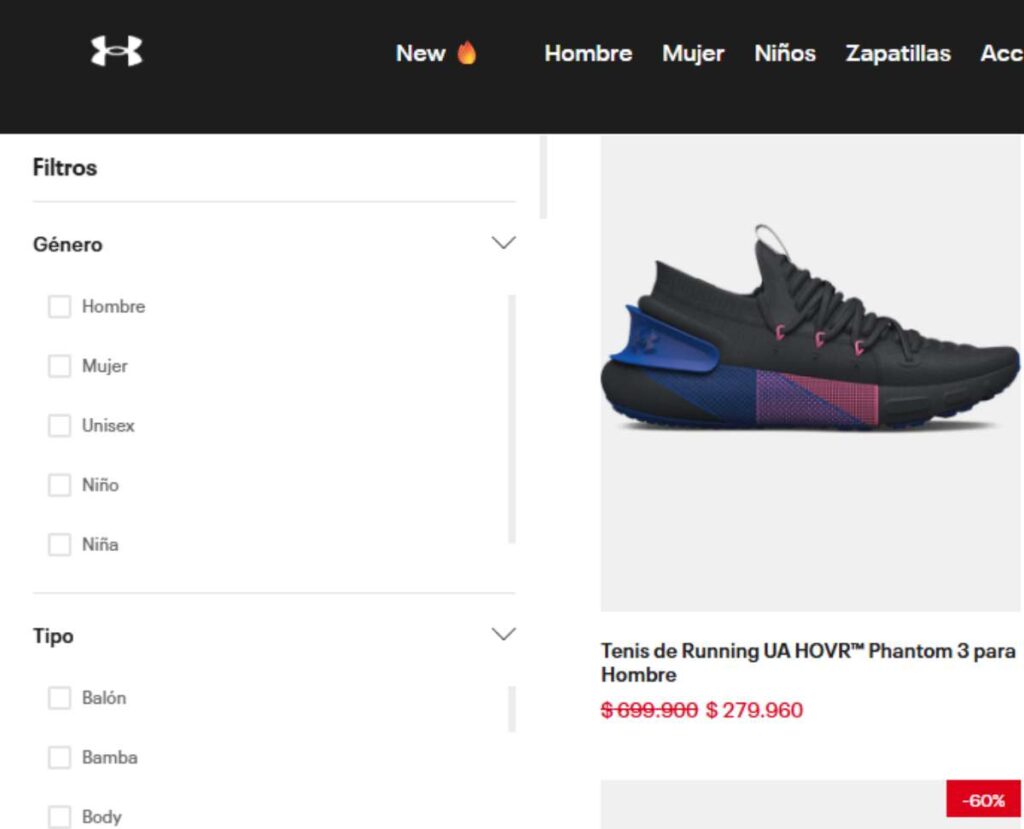Image resolution: width=1024 pixels, height=829 pixels.
Task: Open the Zapatillas category
Action: coord(897,53)
